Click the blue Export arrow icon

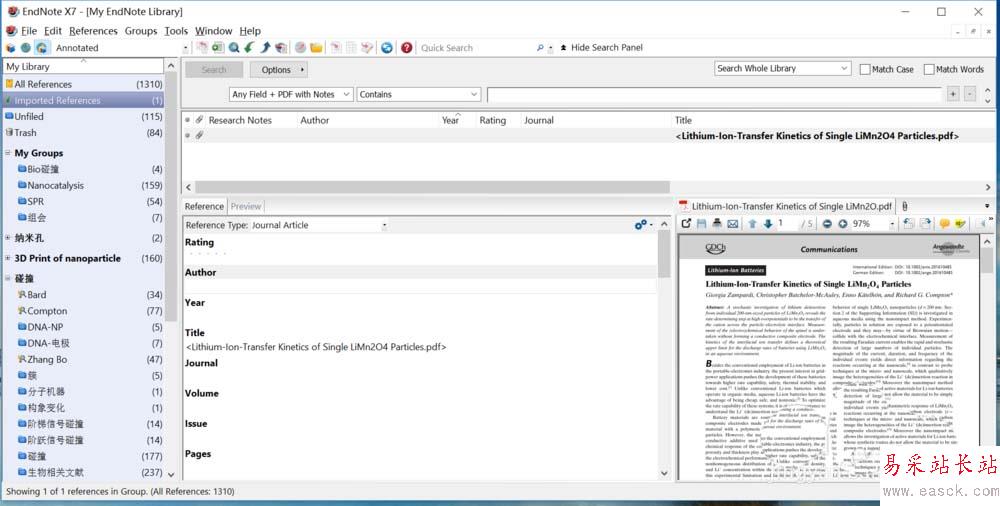point(265,48)
